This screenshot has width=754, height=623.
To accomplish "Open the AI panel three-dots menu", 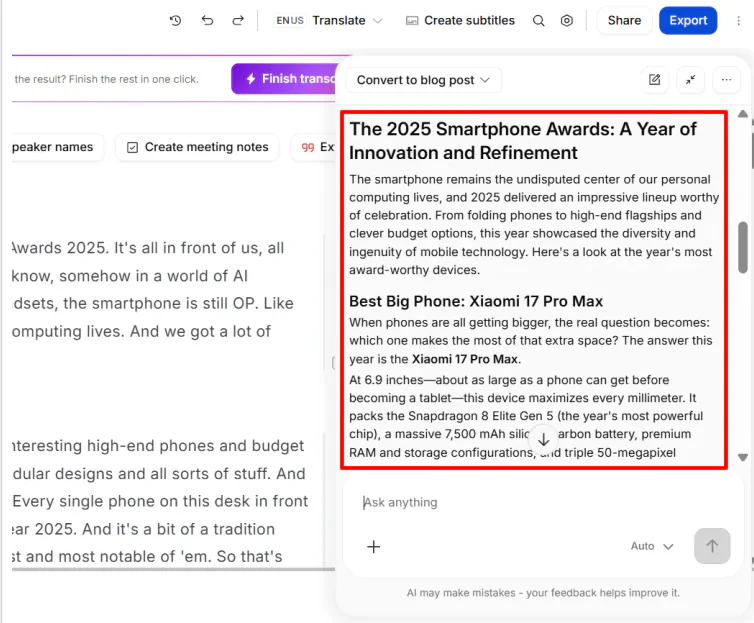I will (727, 80).
